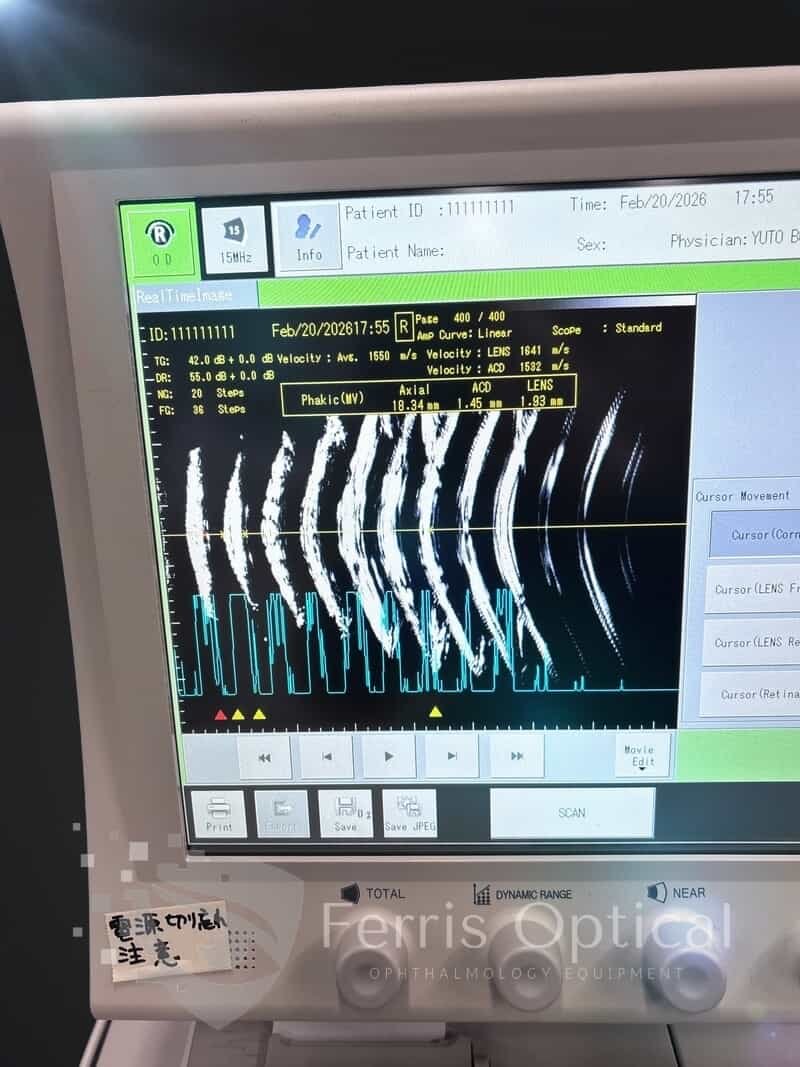Click the Sex field label
The height and width of the screenshot is (1067, 800).
coord(591,244)
